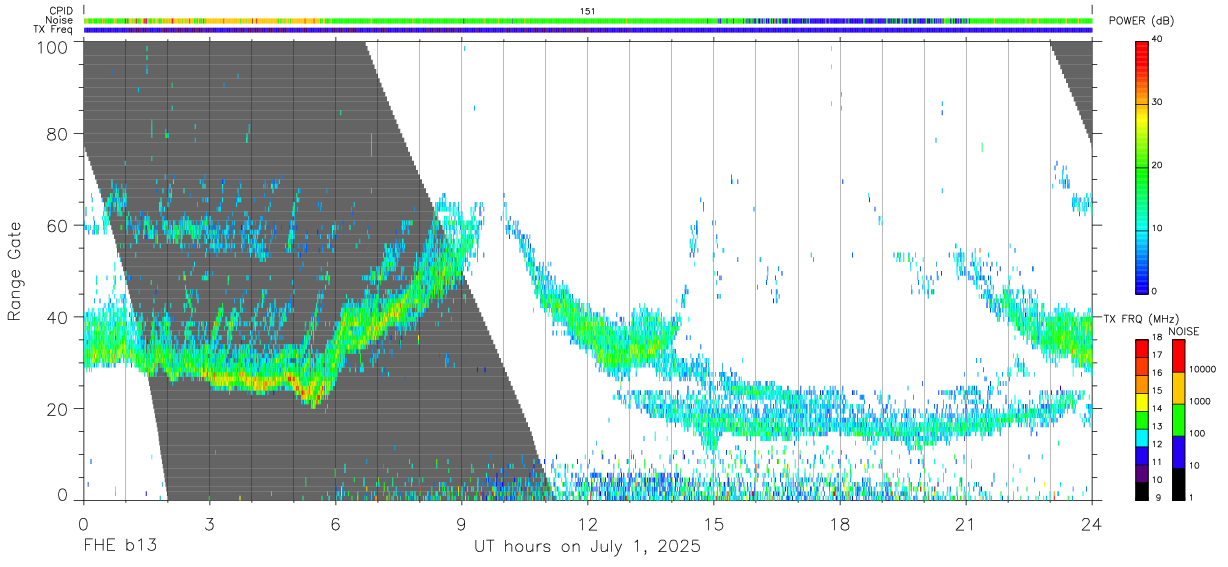1228x567 pixels.
Task: Click the CPID value 151
Action: point(588,11)
